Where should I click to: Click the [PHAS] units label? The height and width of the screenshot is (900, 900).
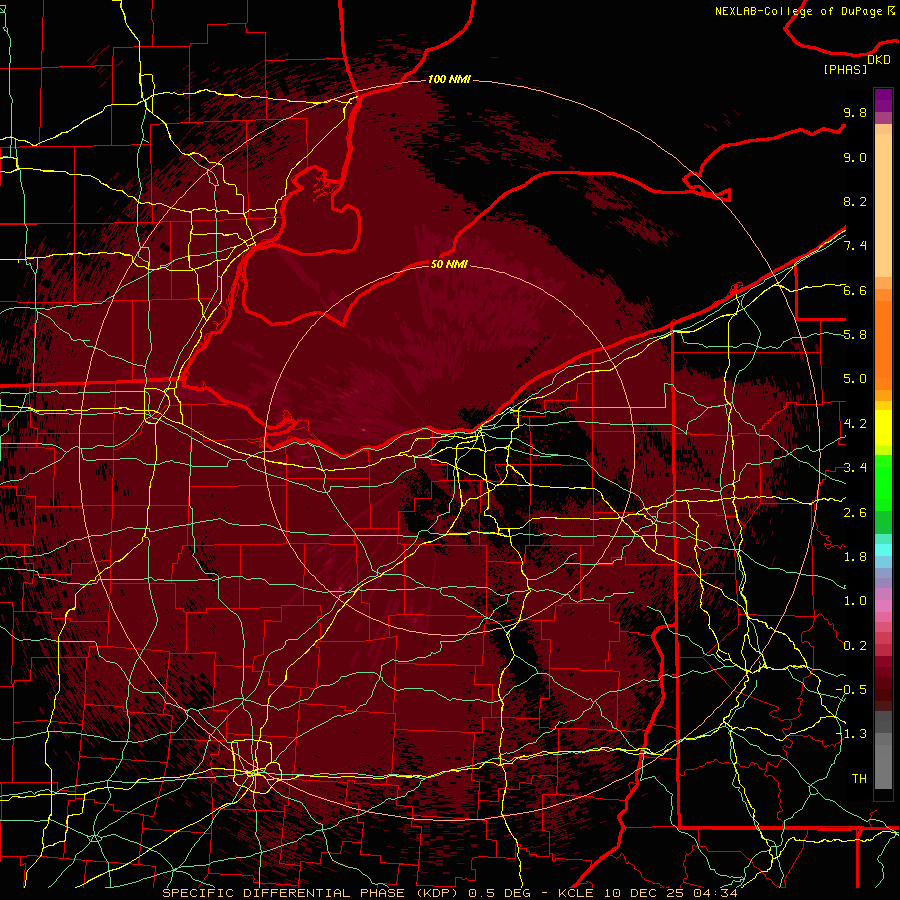[x=845, y=70]
